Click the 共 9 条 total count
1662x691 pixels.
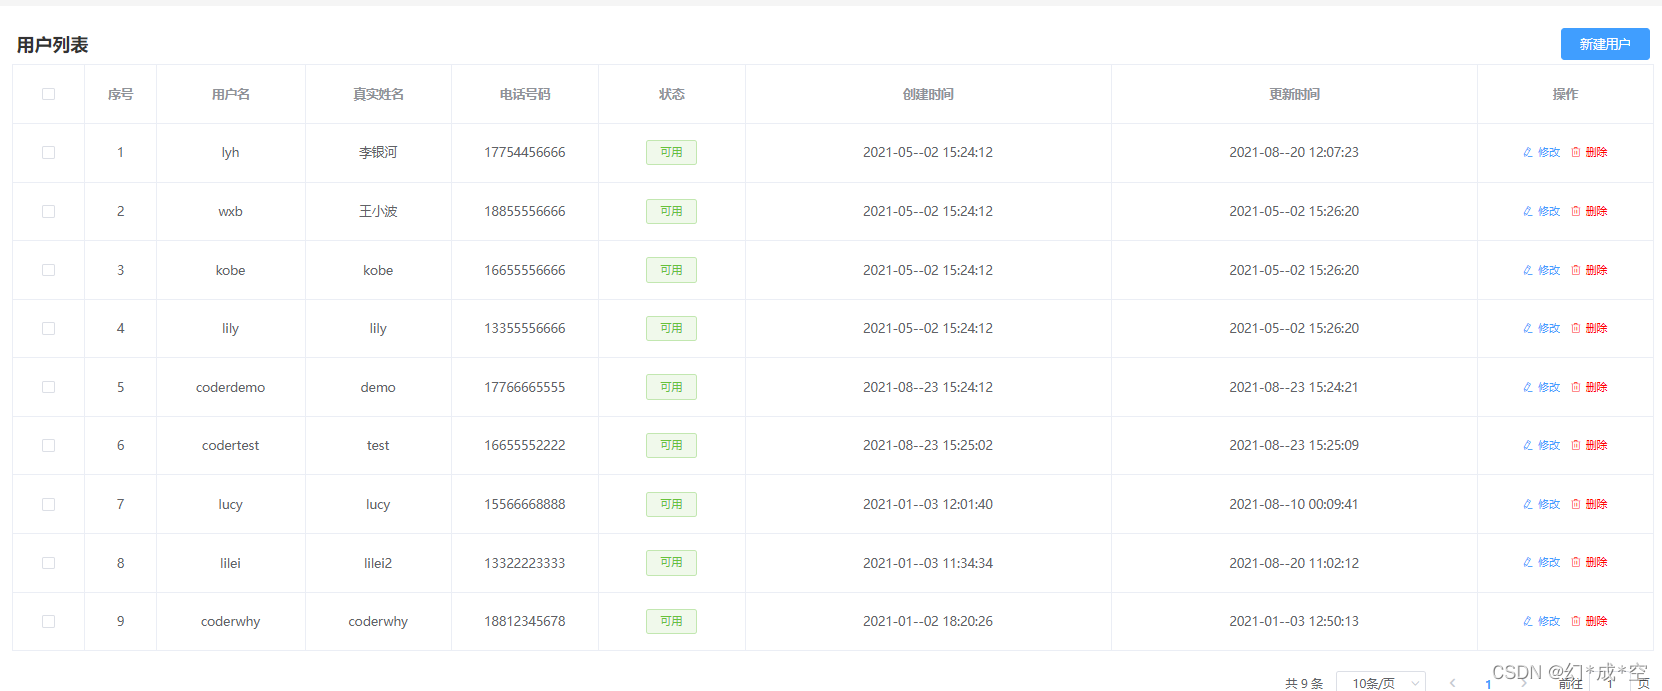click(x=1304, y=683)
